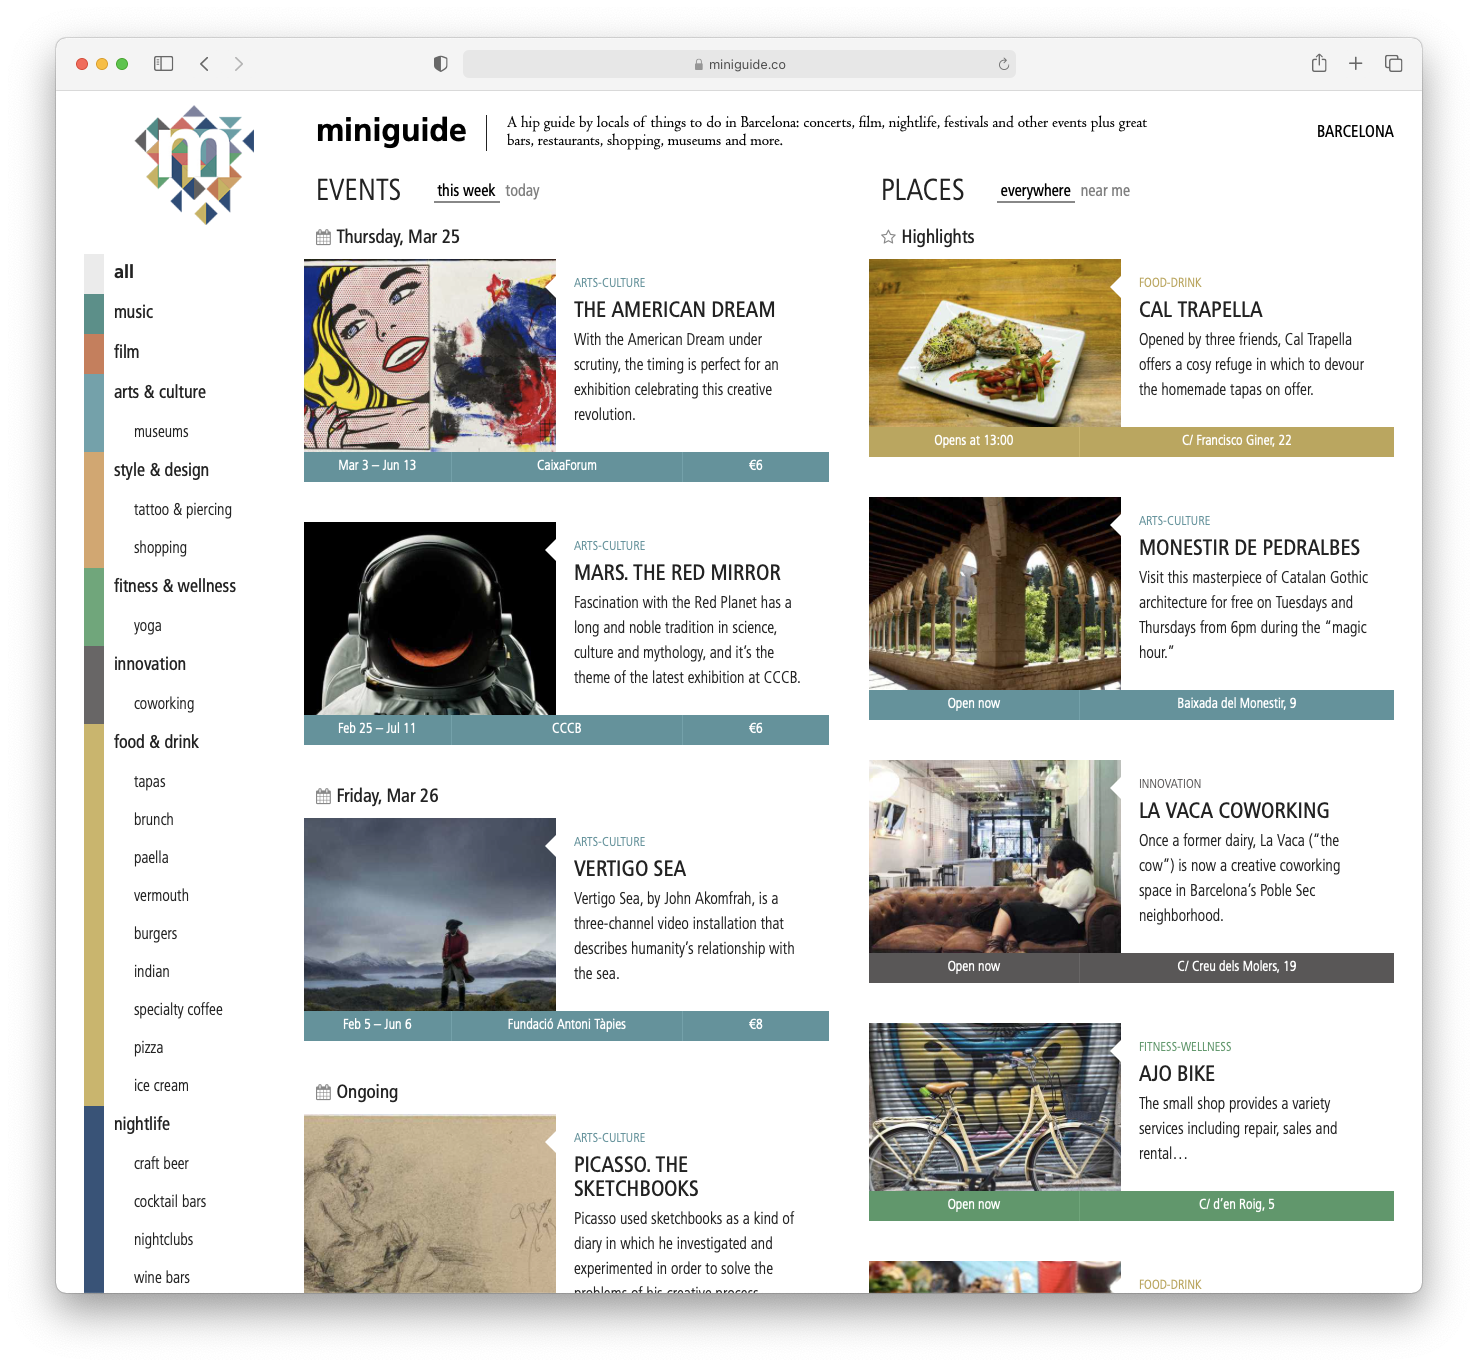
Task: Select the nightlife category in sidebar
Action: pyautogui.click(x=142, y=1124)
